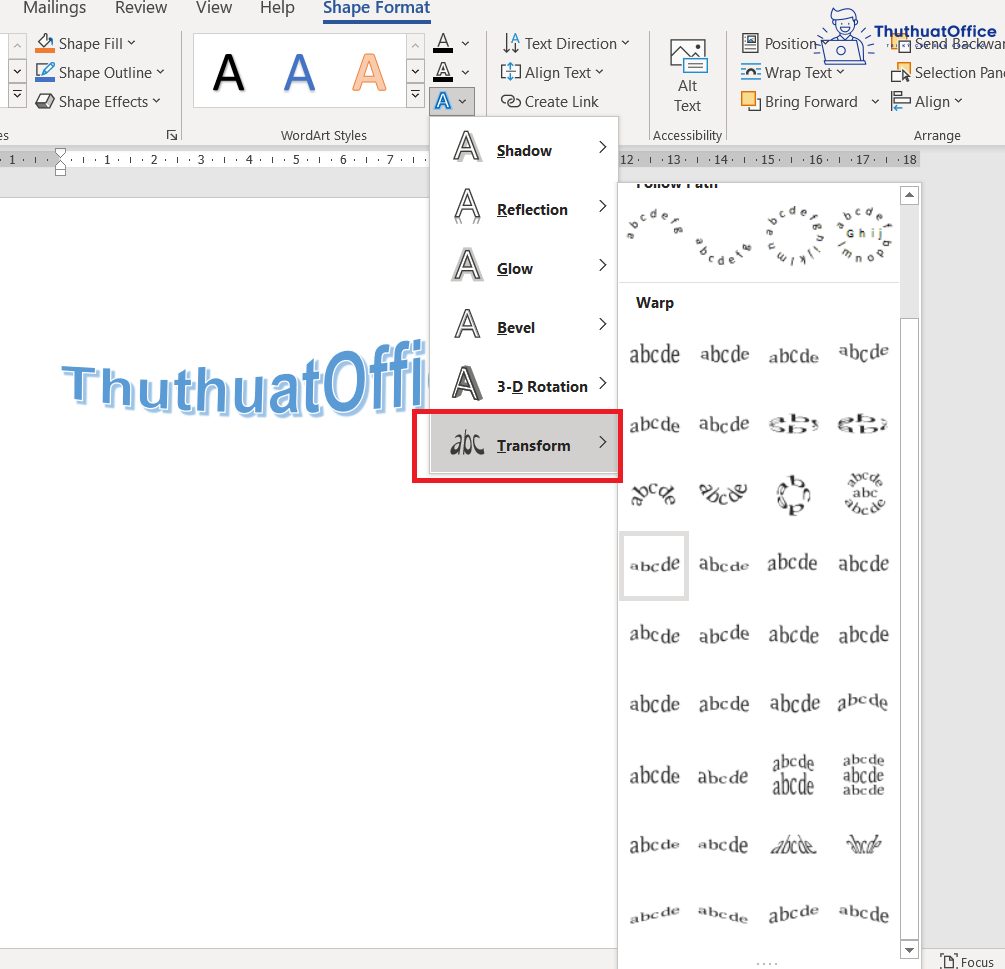The image size is (1005, 969).
Task: Switch to the Mailings tab
Action: (x=54, y=8)
